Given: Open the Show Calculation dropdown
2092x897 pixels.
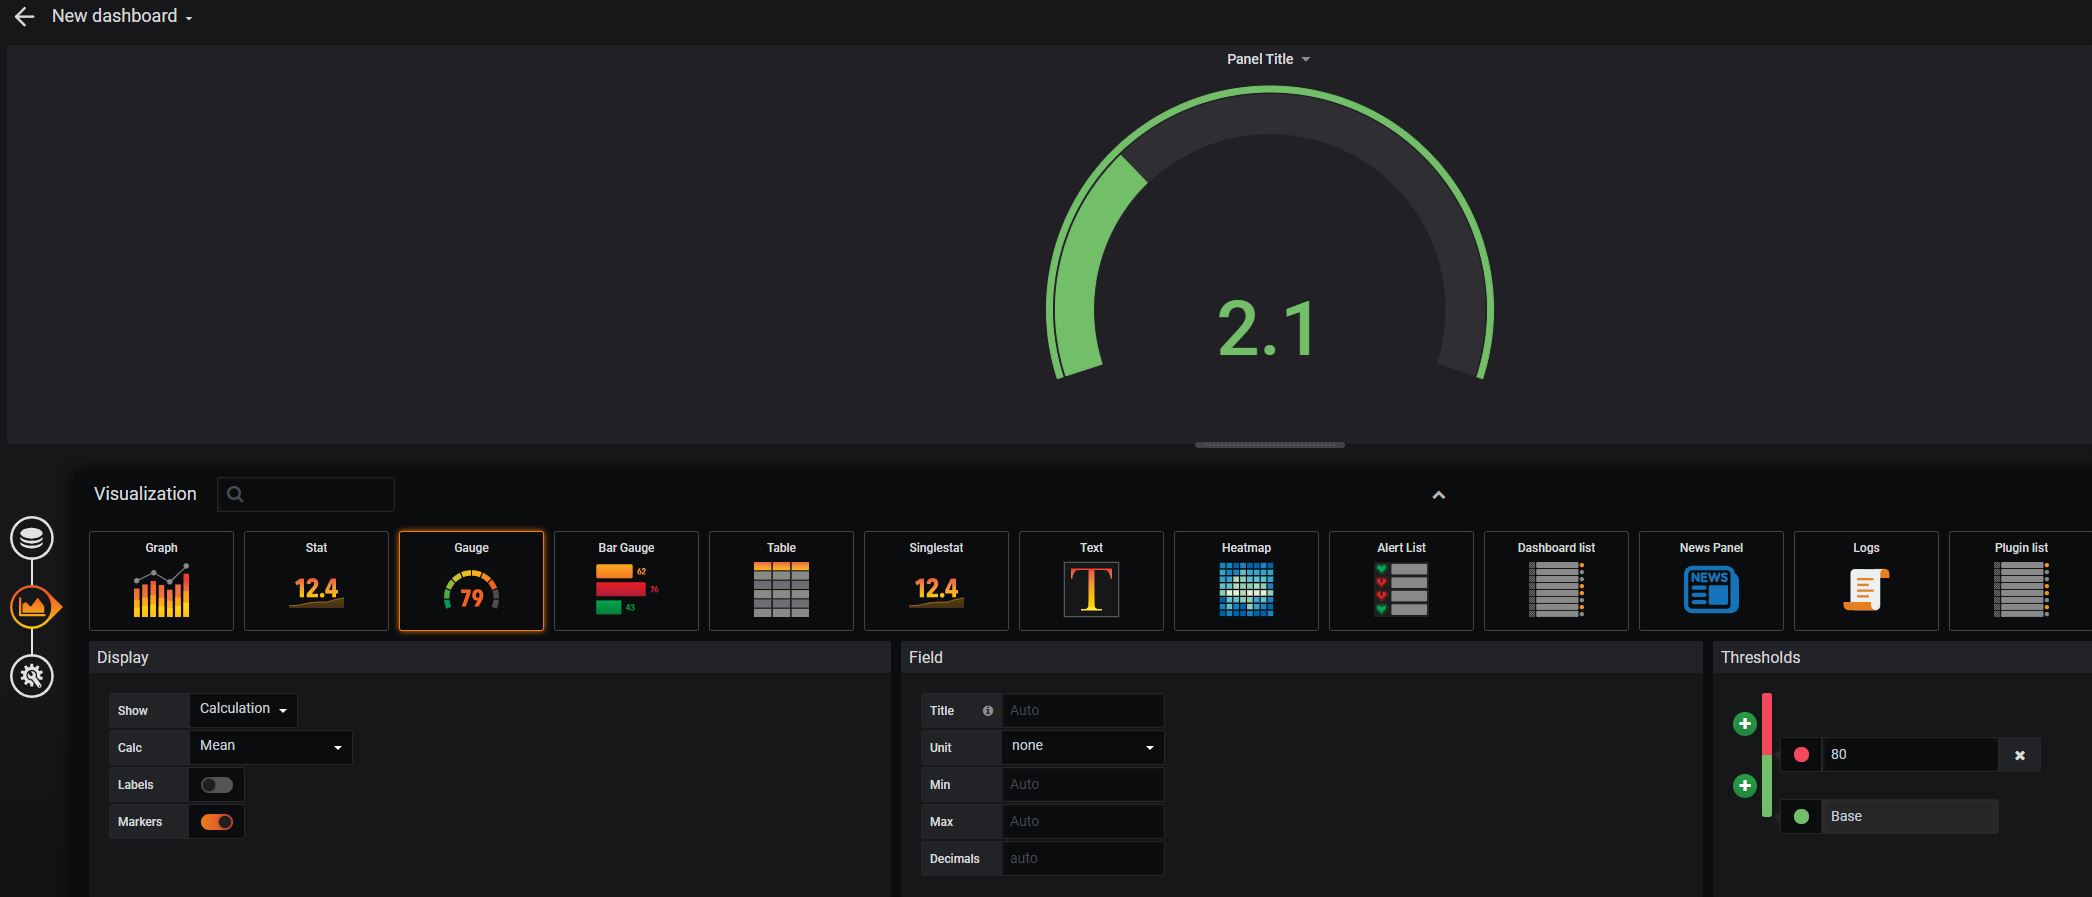Looking at the screenshot, I should [243, 710].
